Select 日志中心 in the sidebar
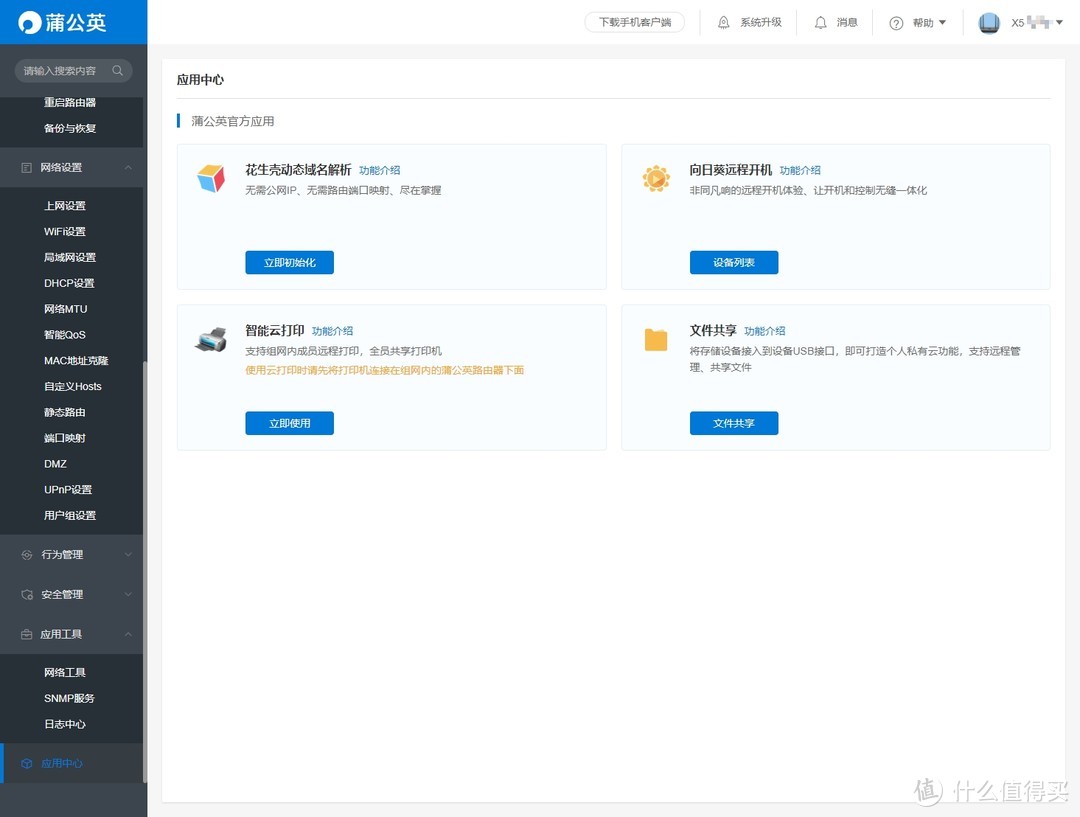The height and width of the screenshot is (817, 1080). point(66,724)
